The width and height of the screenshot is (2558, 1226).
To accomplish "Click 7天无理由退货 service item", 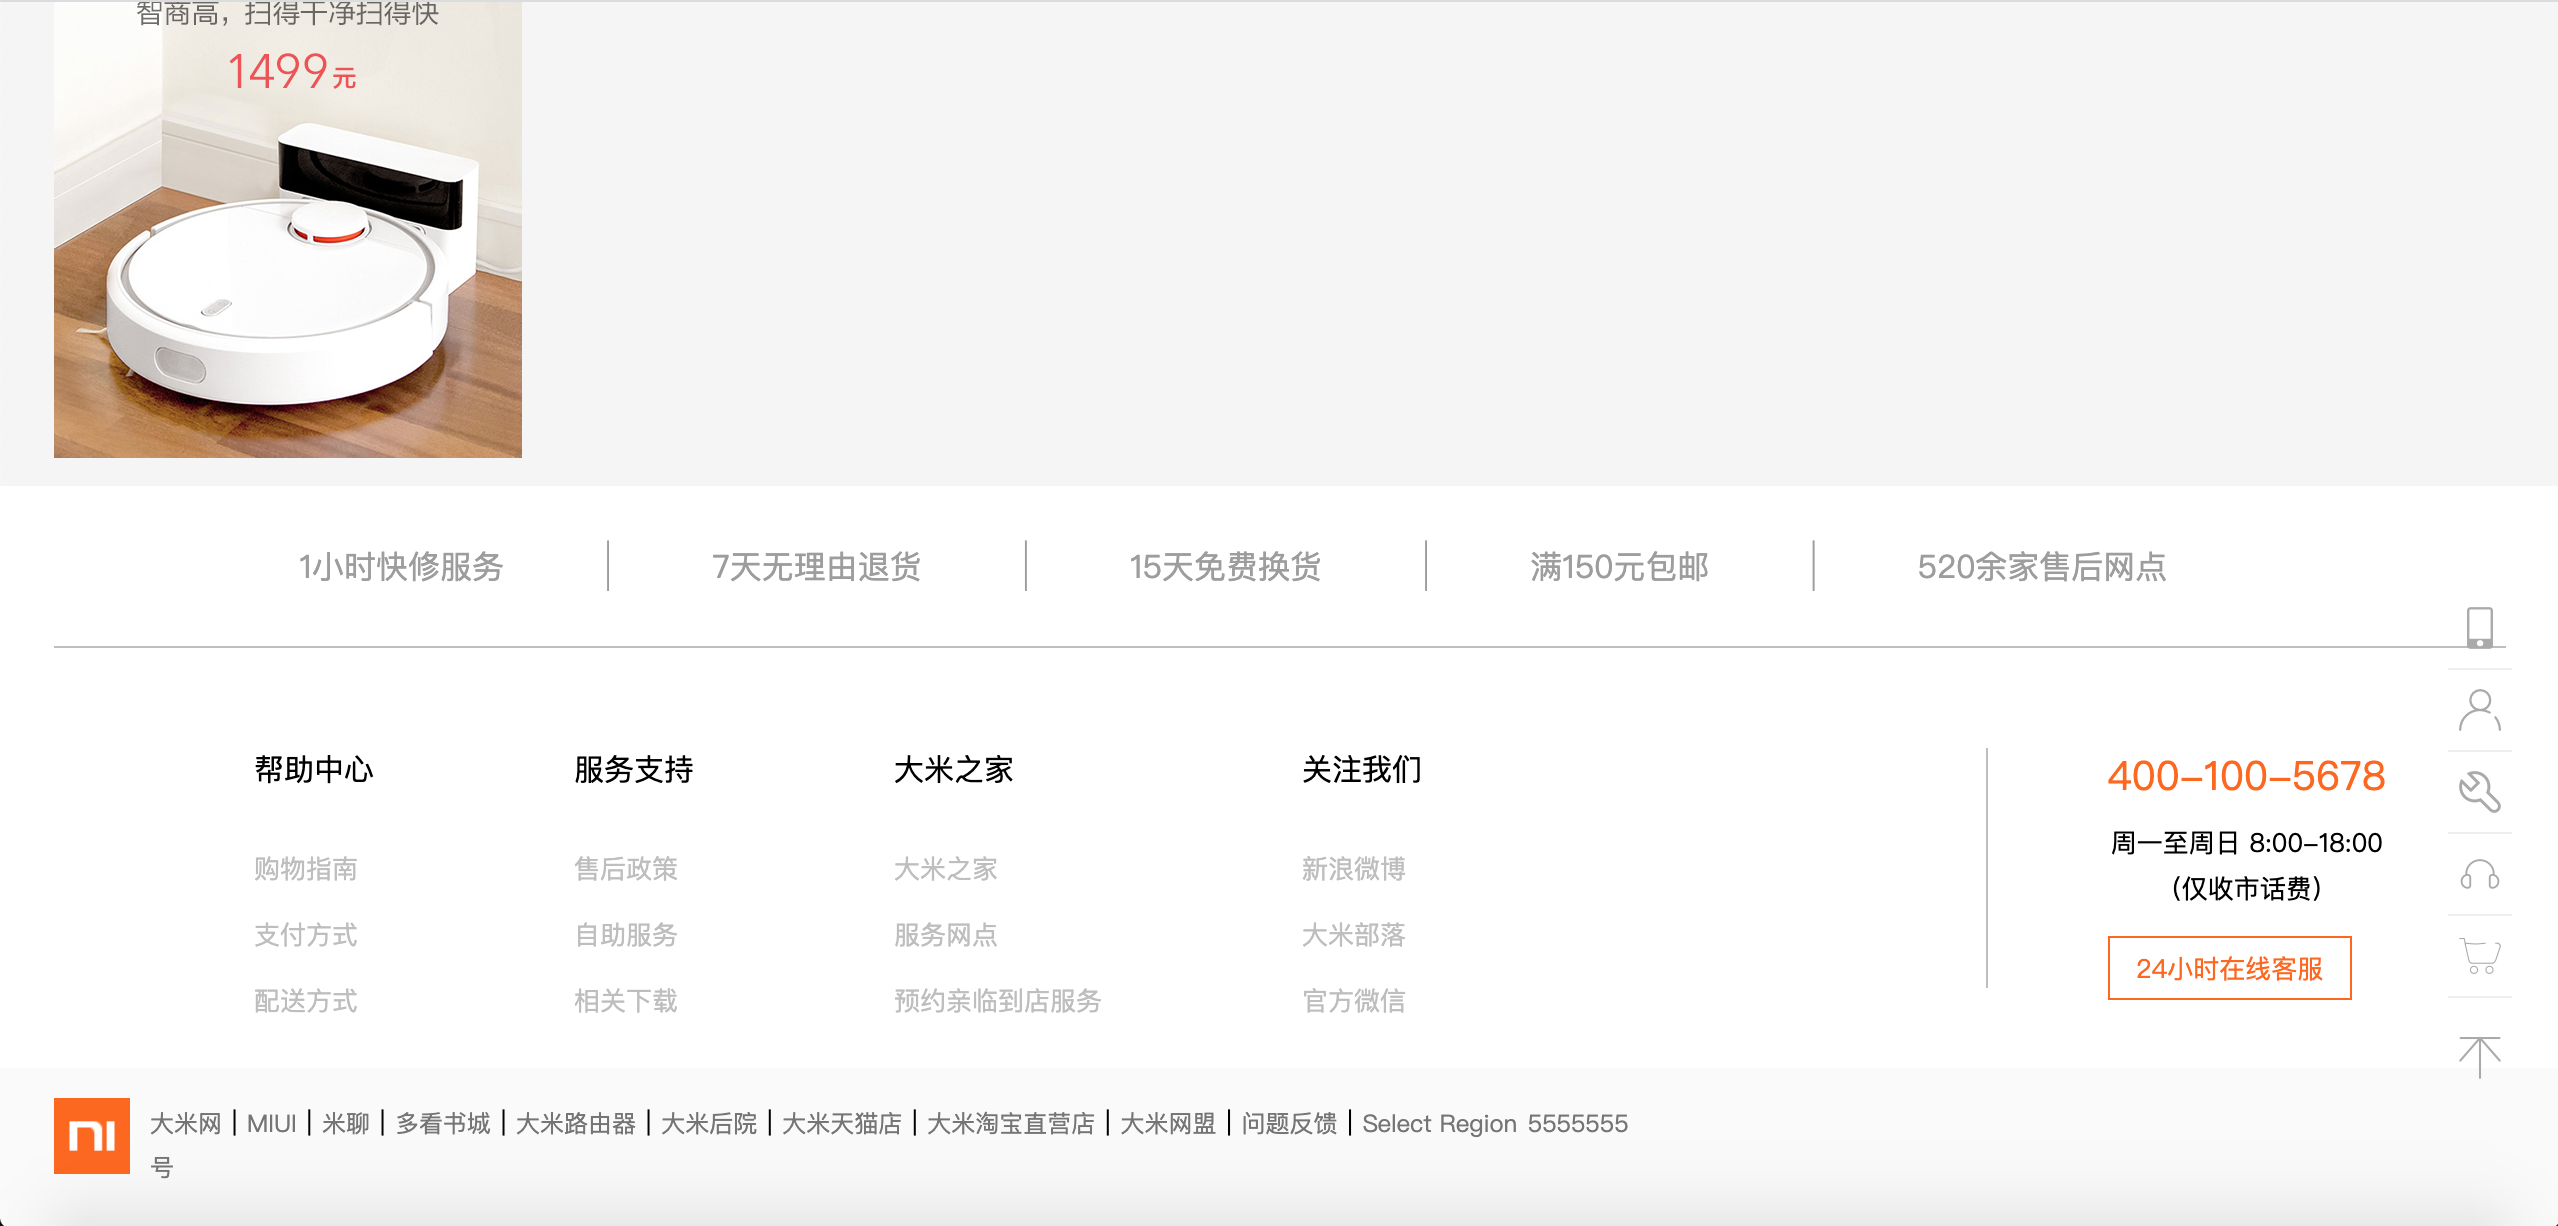I will tap(816, 567).
